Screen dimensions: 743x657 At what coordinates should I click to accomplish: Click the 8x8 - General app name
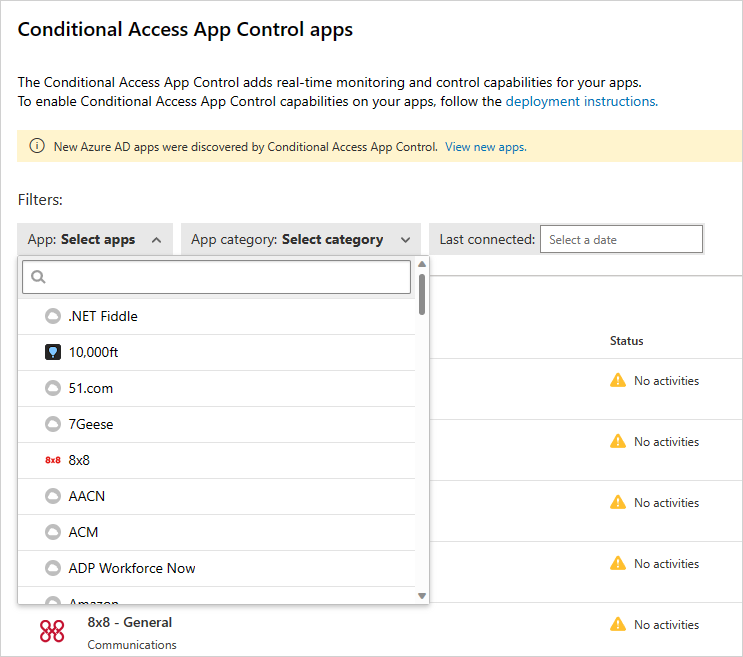(129, 622)
